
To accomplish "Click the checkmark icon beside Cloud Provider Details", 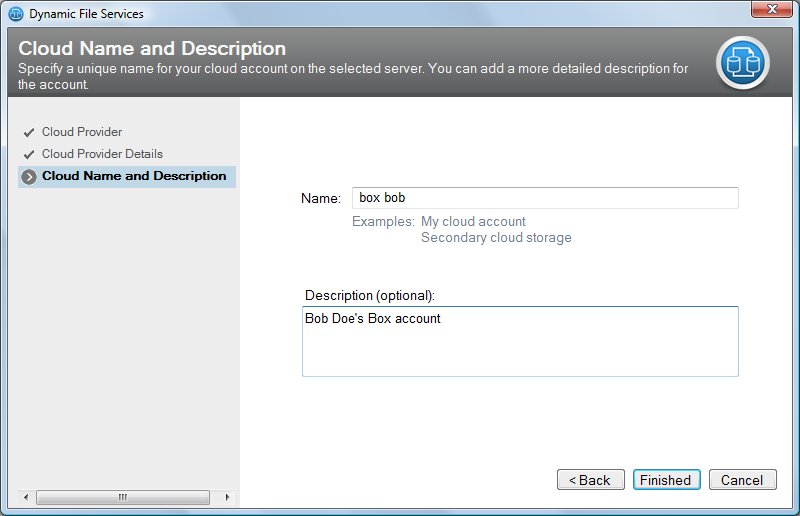I will (x=29, y=154).
